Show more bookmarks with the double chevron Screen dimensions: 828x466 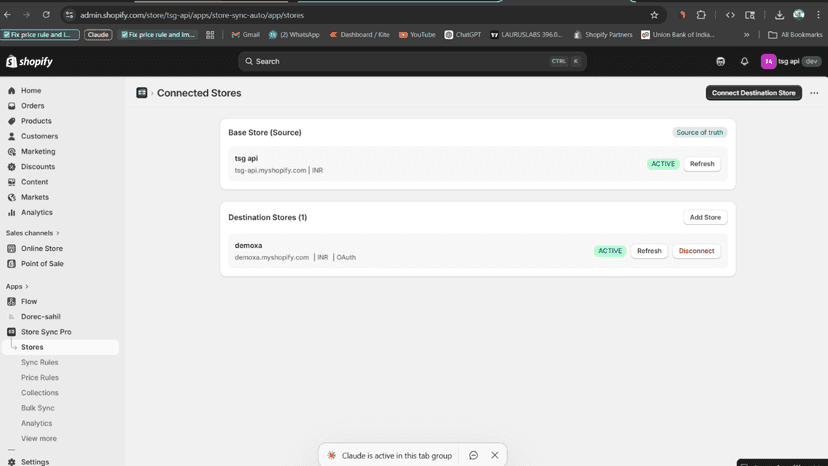coord(746,34)
